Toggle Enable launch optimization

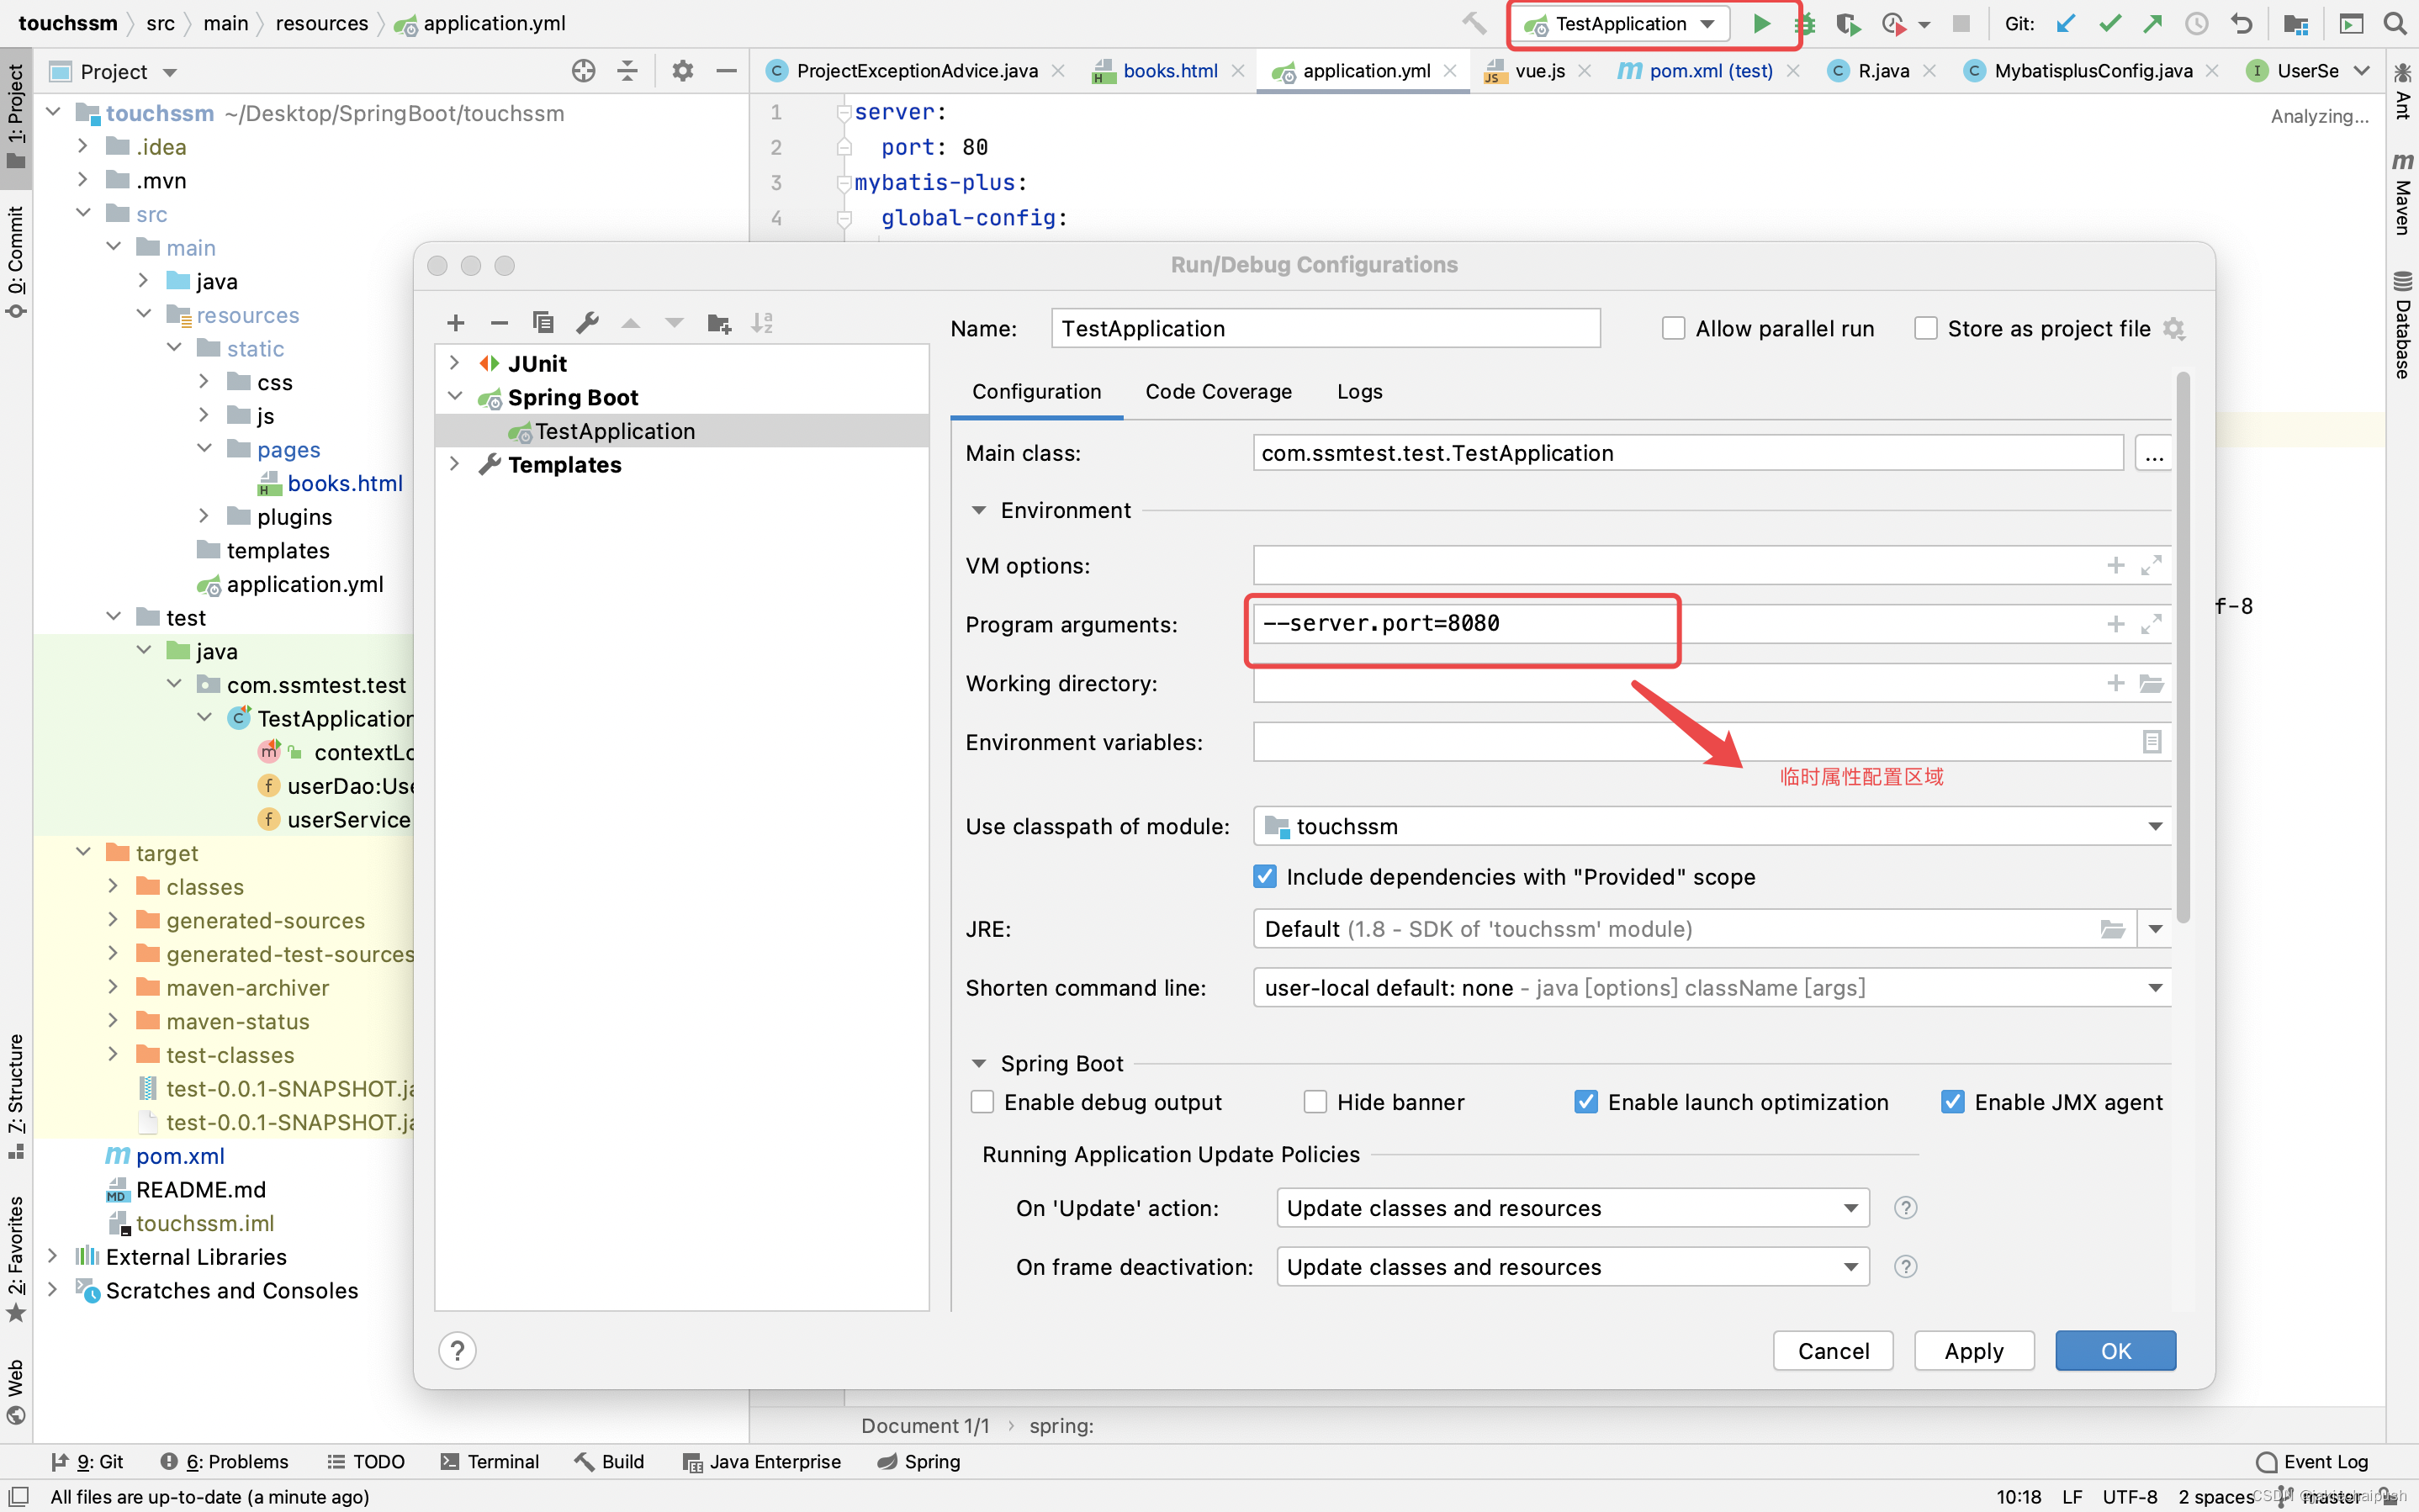(x=1586, y=1102)
